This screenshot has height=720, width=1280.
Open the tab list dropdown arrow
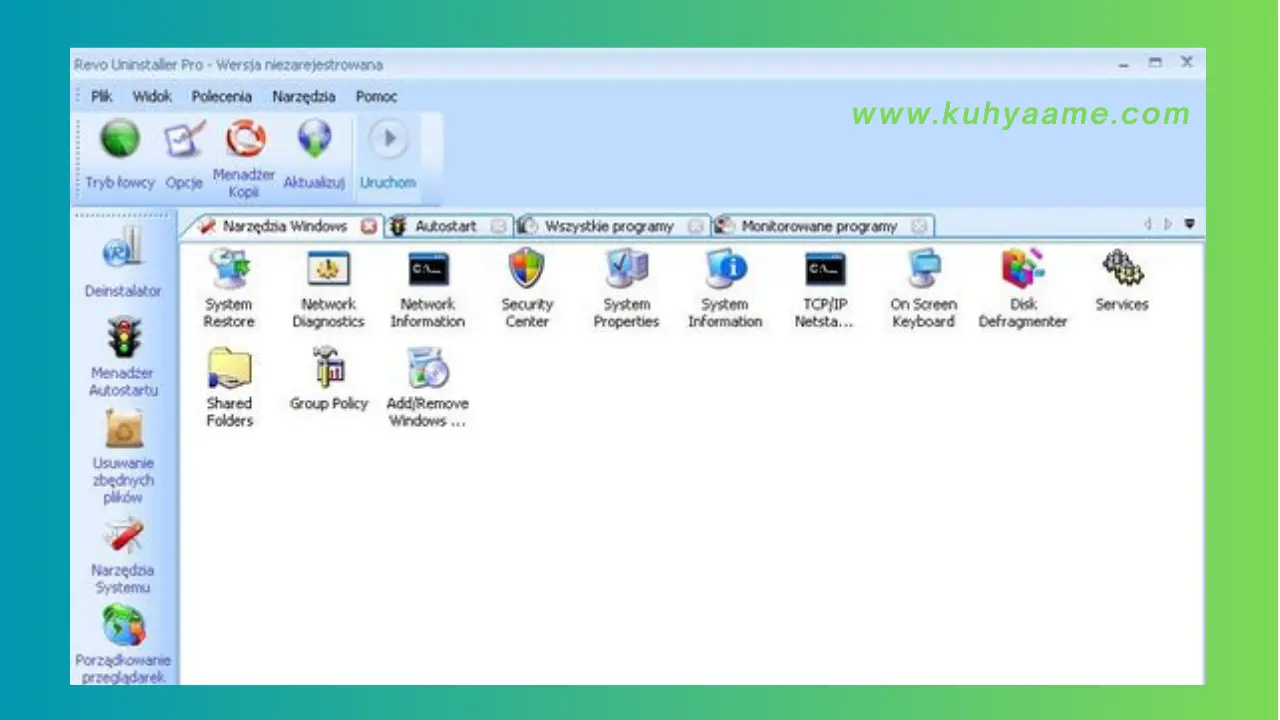coord(1189,224)
